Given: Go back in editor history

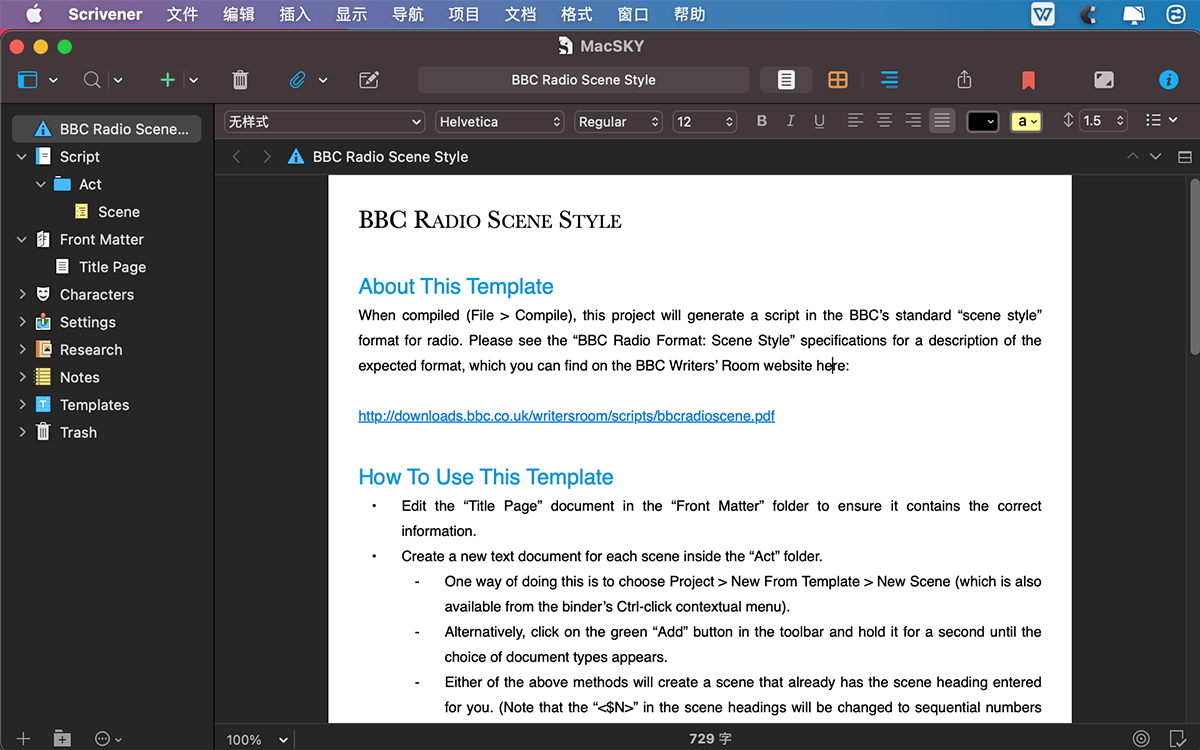Looking at the screenshot, I should (237, 157).
